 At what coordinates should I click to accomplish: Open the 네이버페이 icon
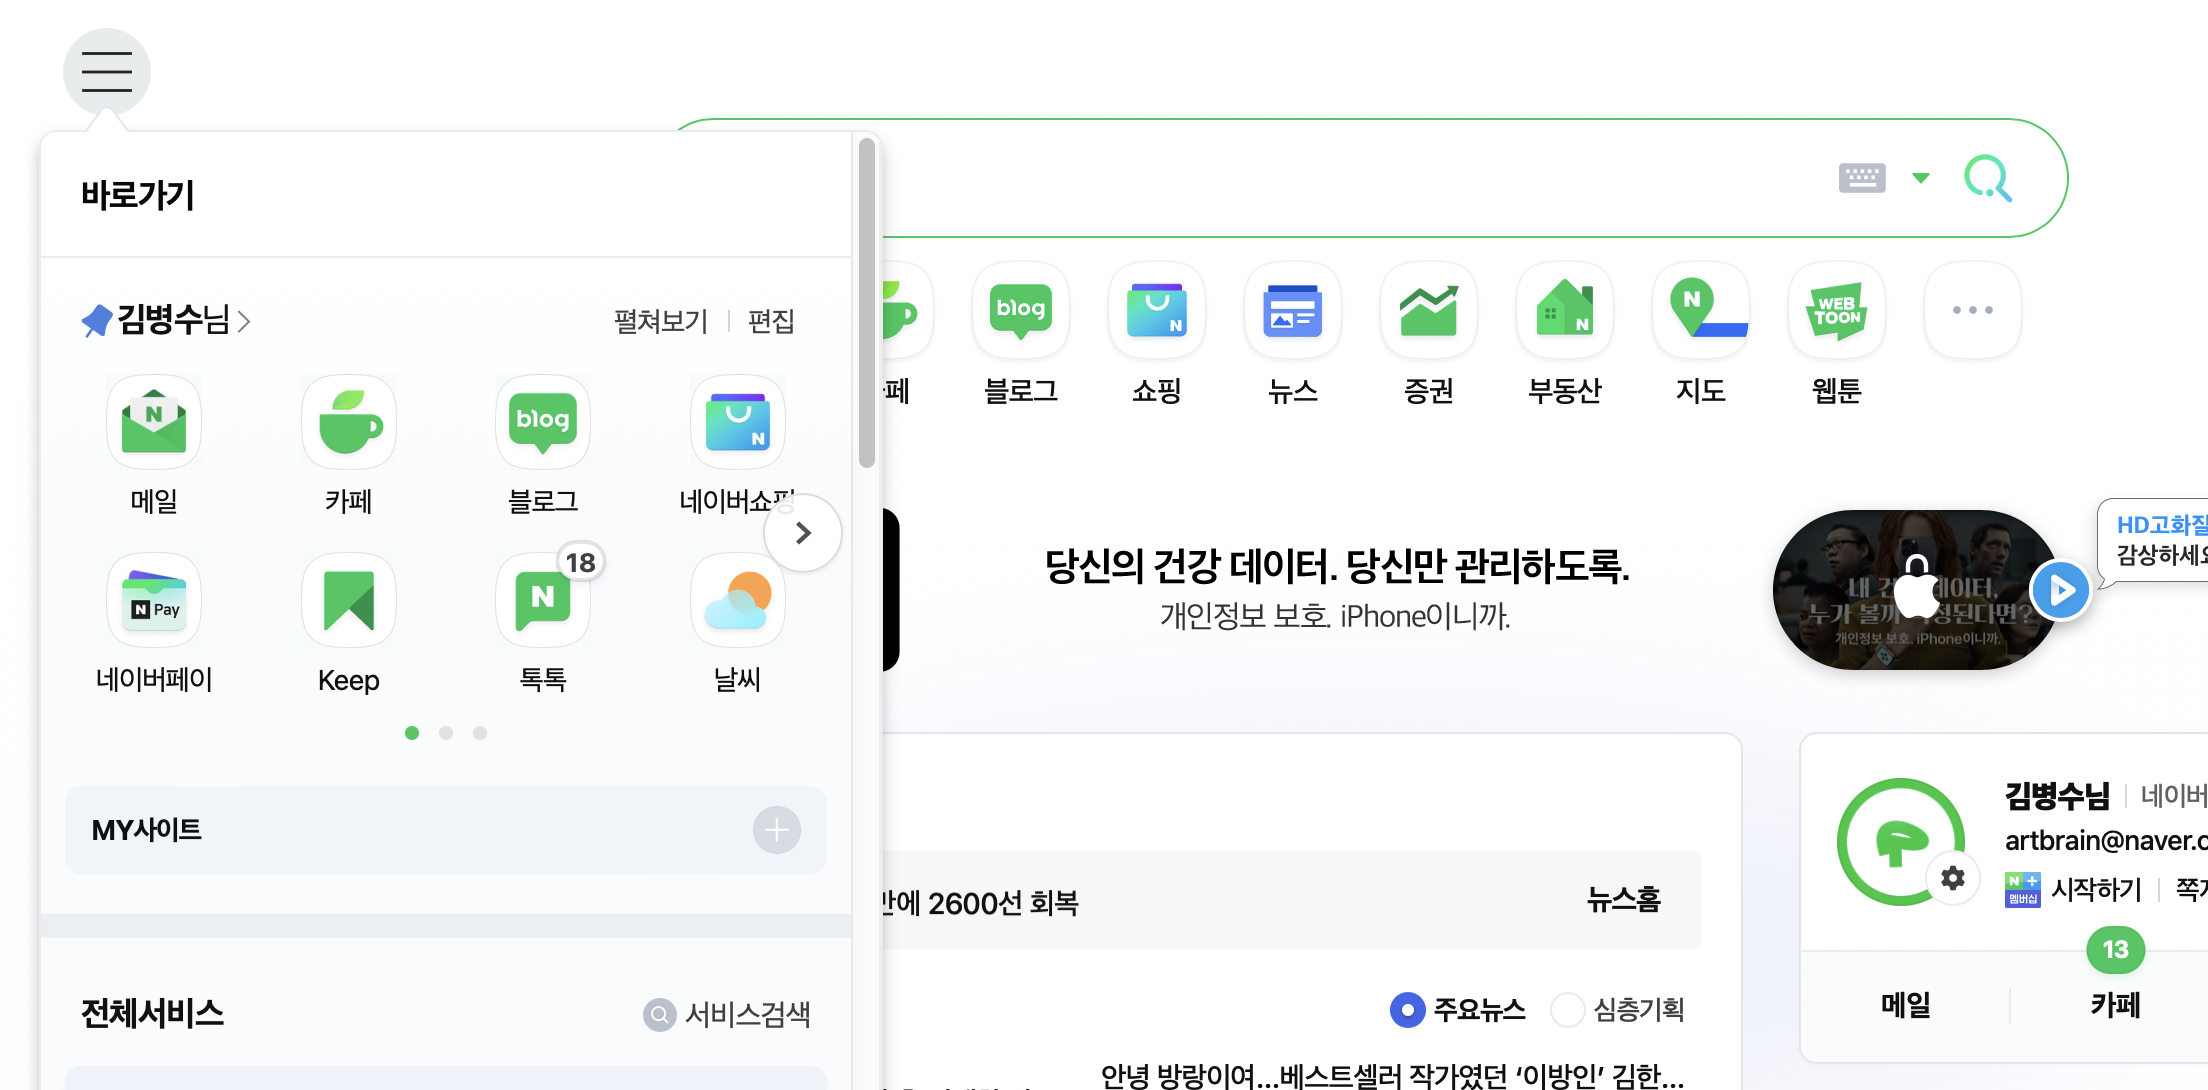click(154, 601)
